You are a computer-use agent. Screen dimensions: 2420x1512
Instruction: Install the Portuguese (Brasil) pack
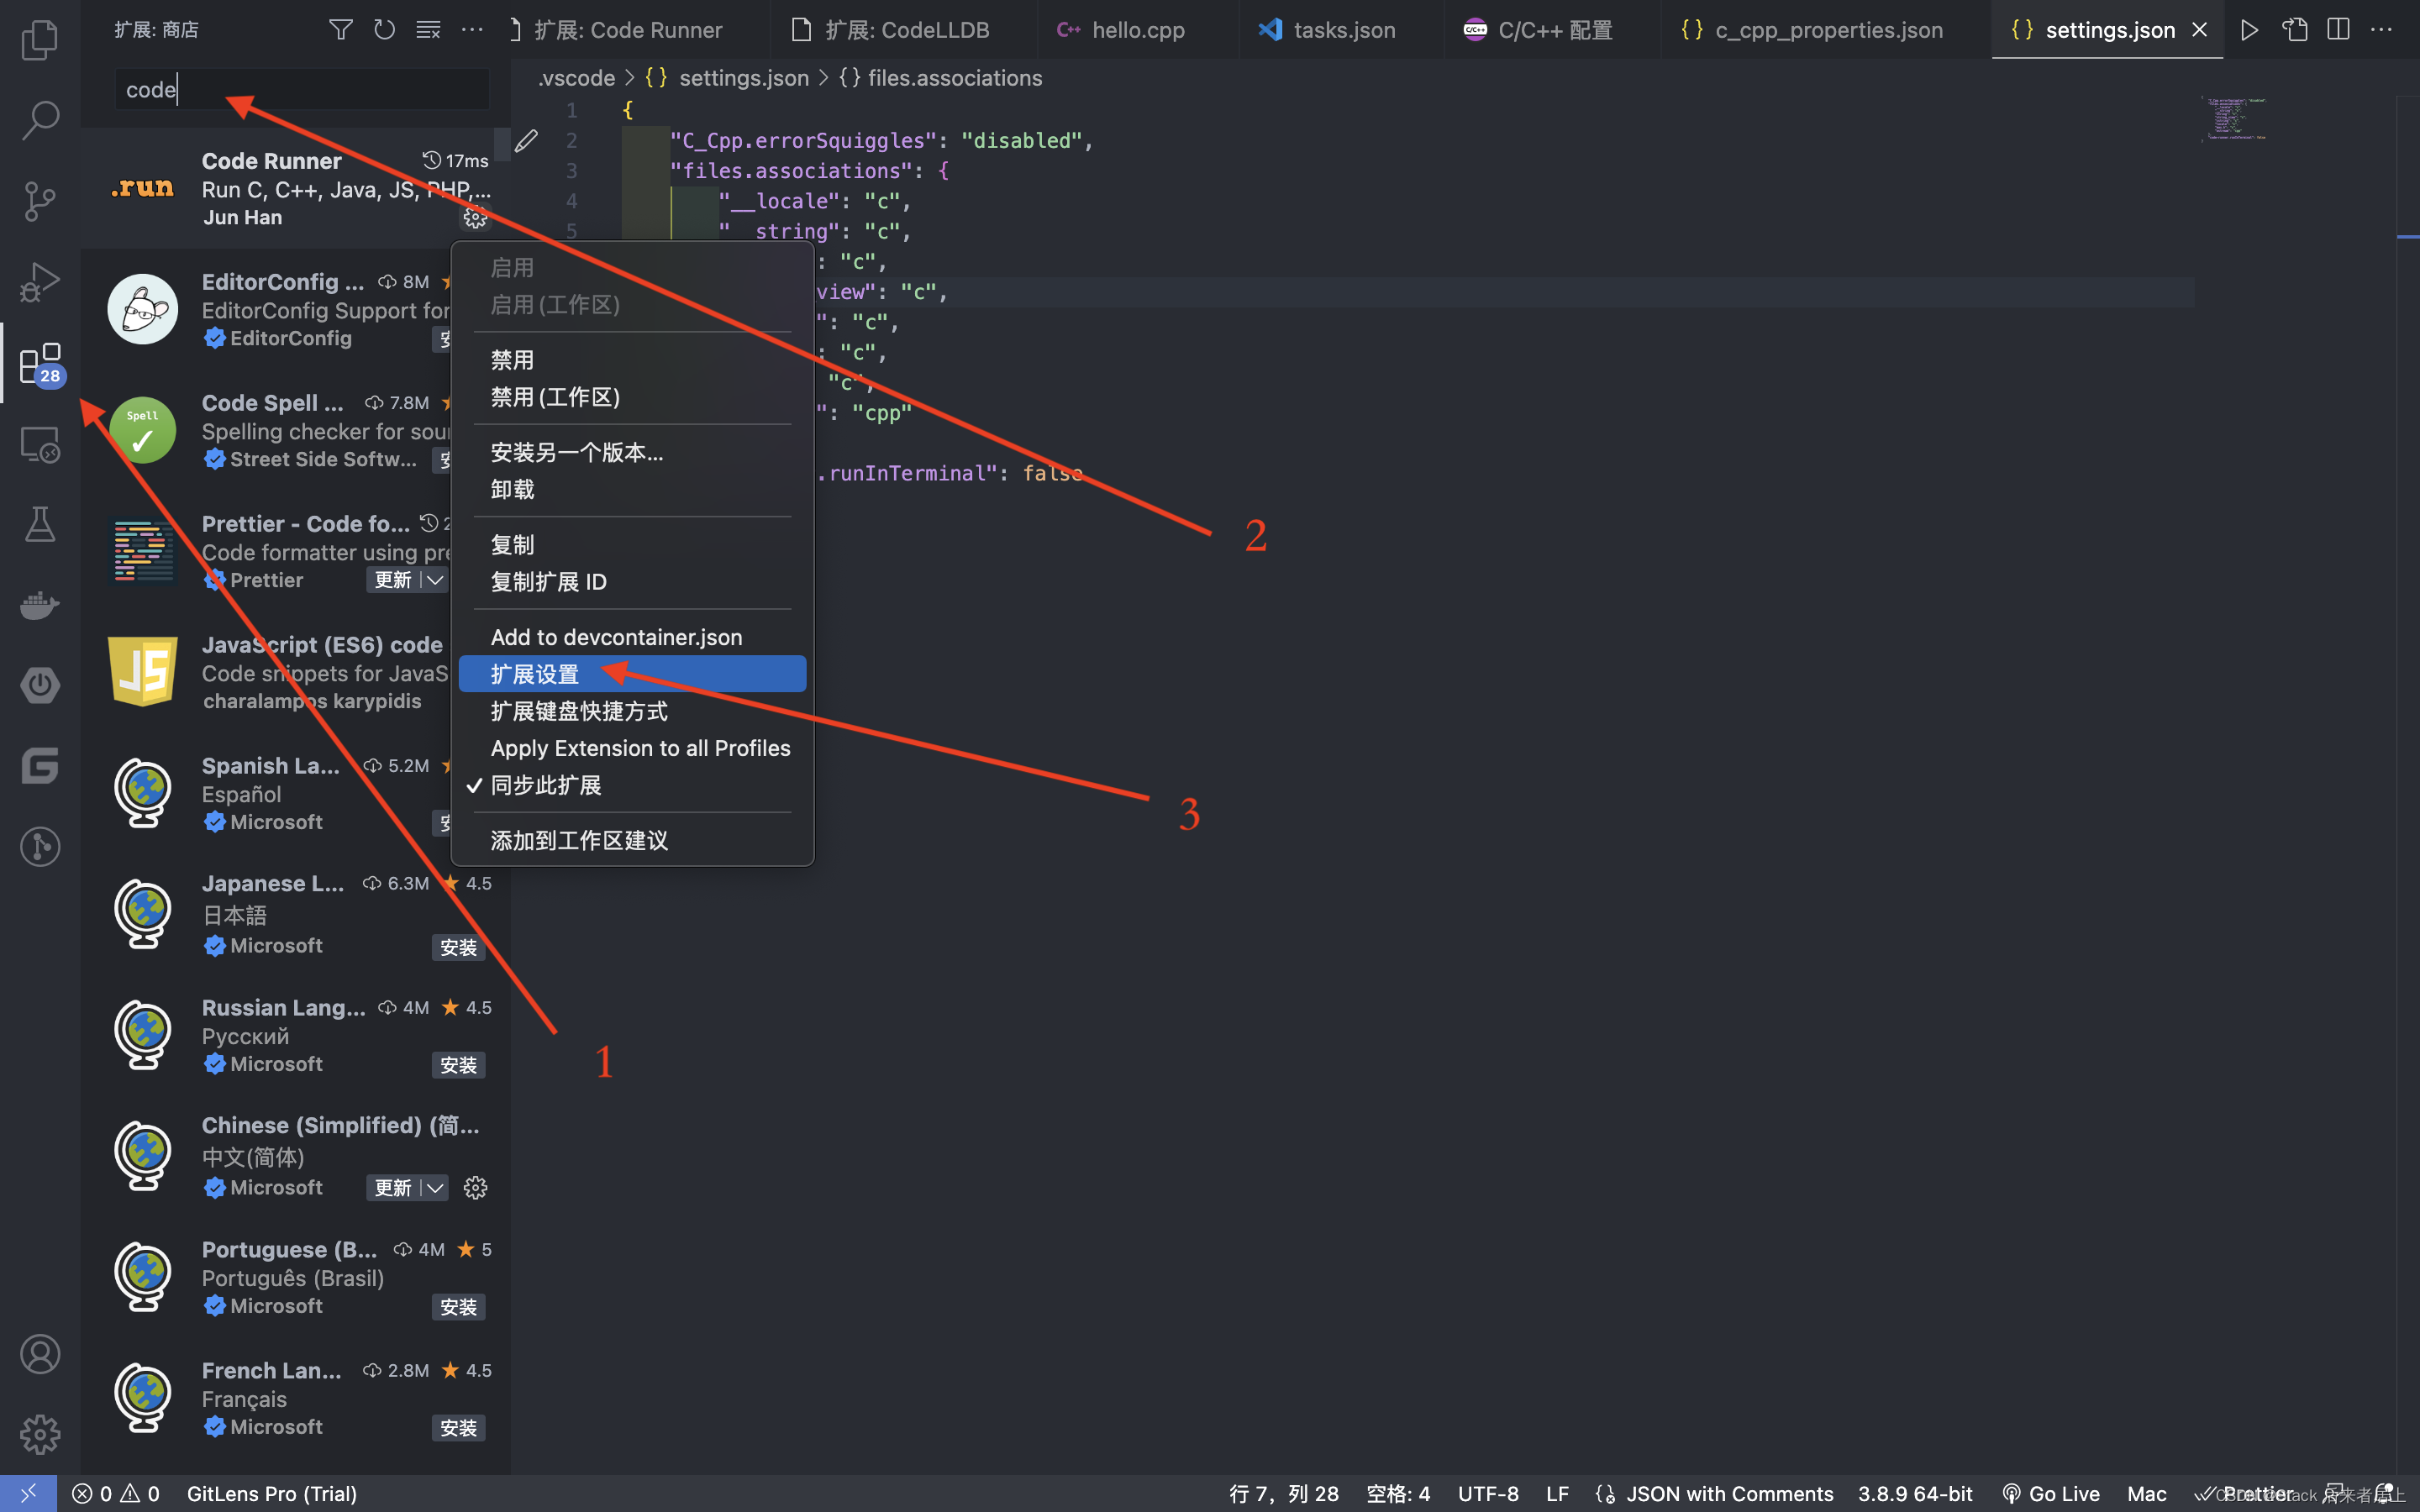[x=458, y=1307]
